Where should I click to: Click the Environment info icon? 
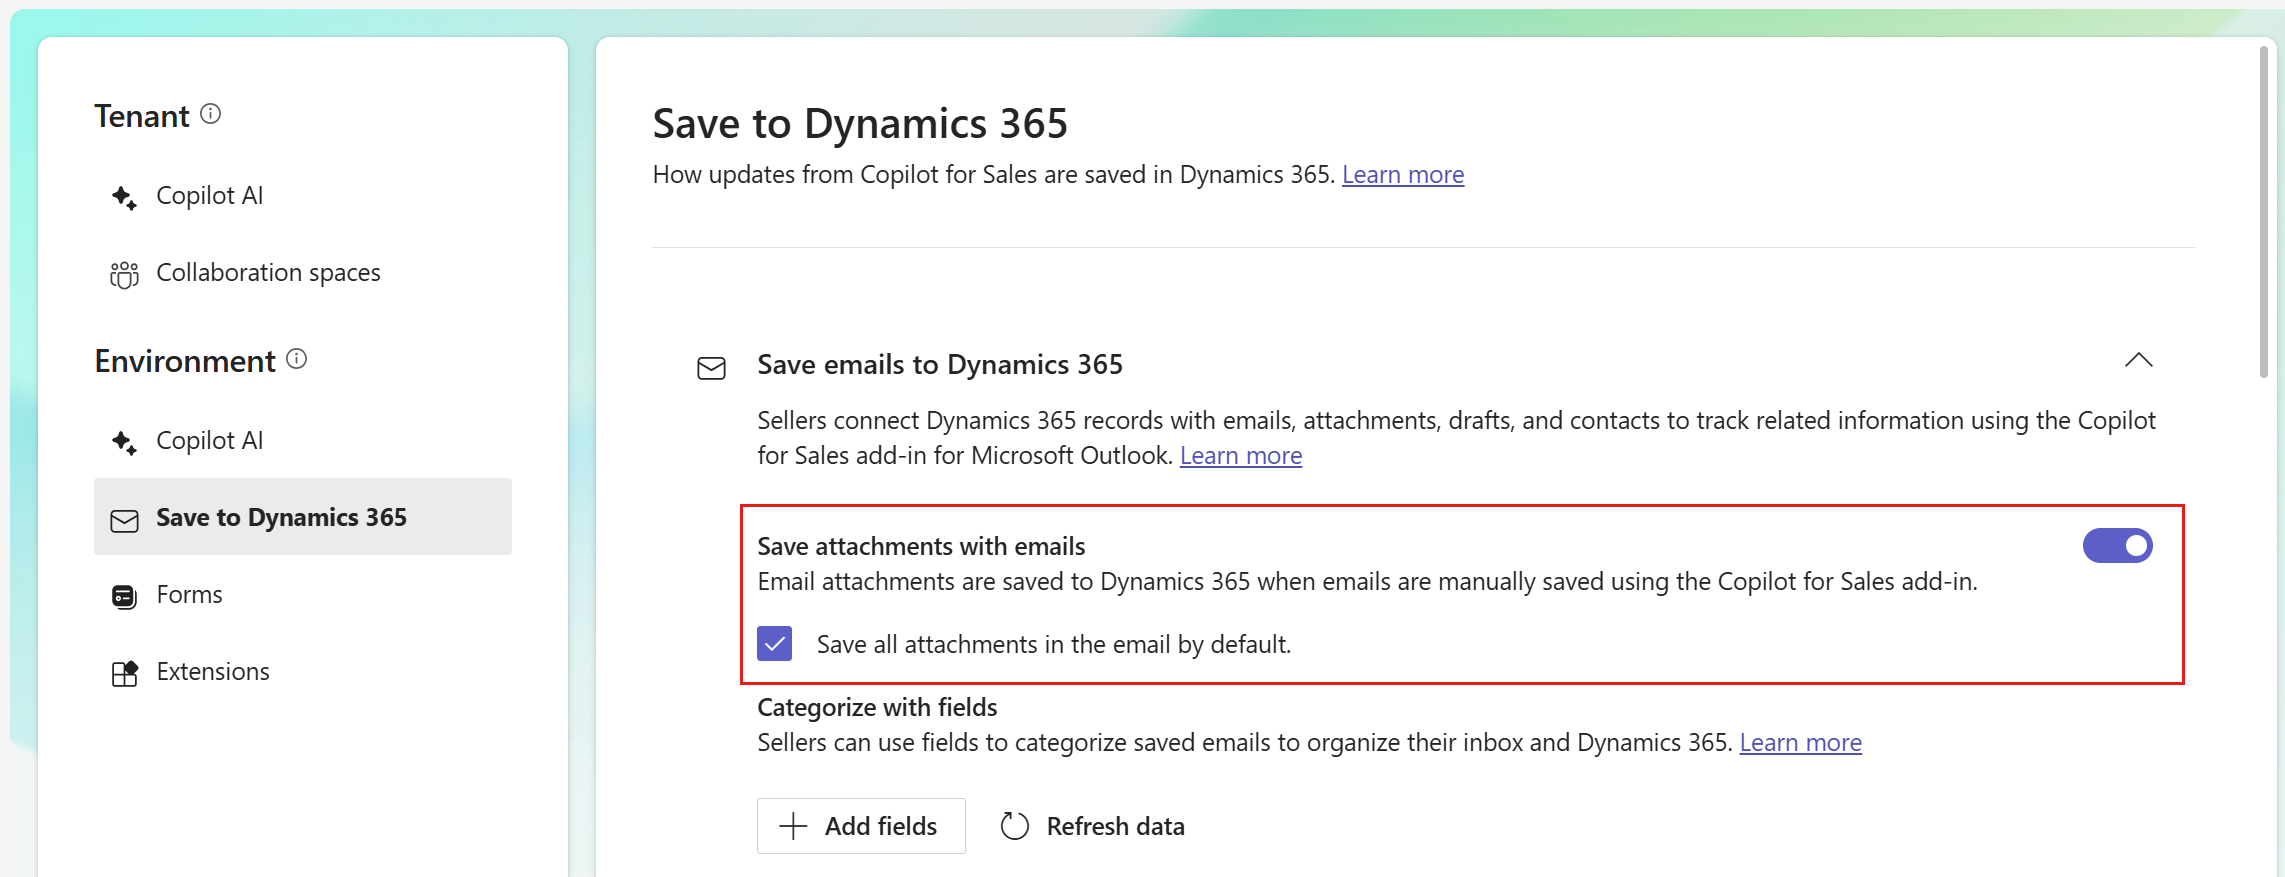pyautogui.click(x=296, y=359)
